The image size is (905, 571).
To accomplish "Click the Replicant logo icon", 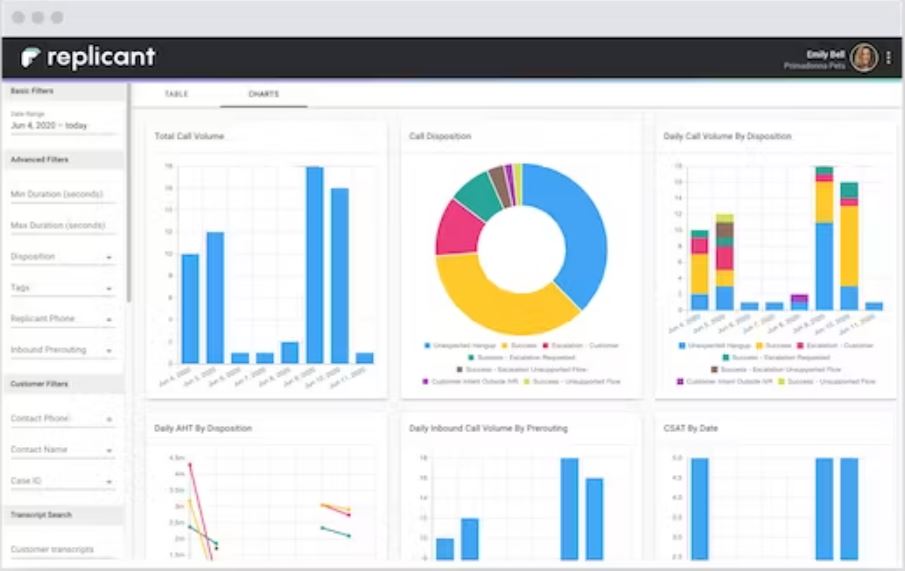I will coord(30,57).
